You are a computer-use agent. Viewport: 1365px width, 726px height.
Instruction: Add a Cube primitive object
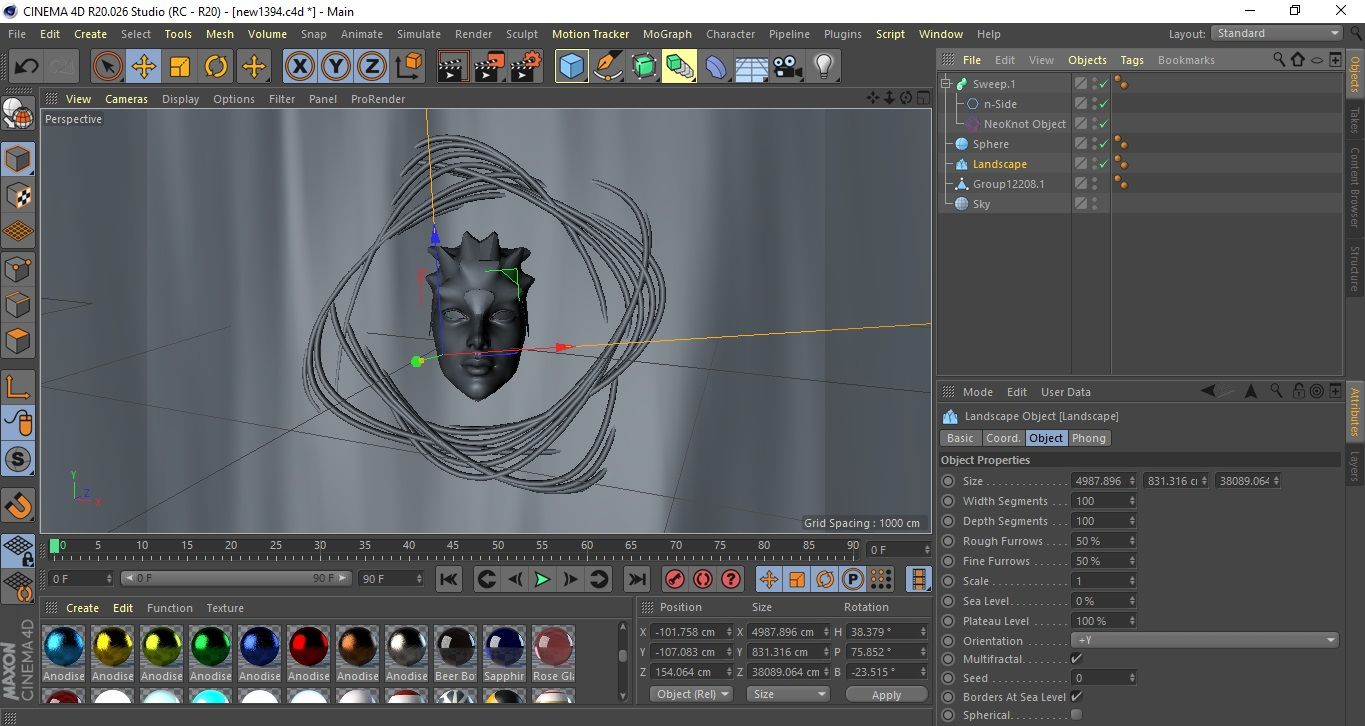pos(571,67)
